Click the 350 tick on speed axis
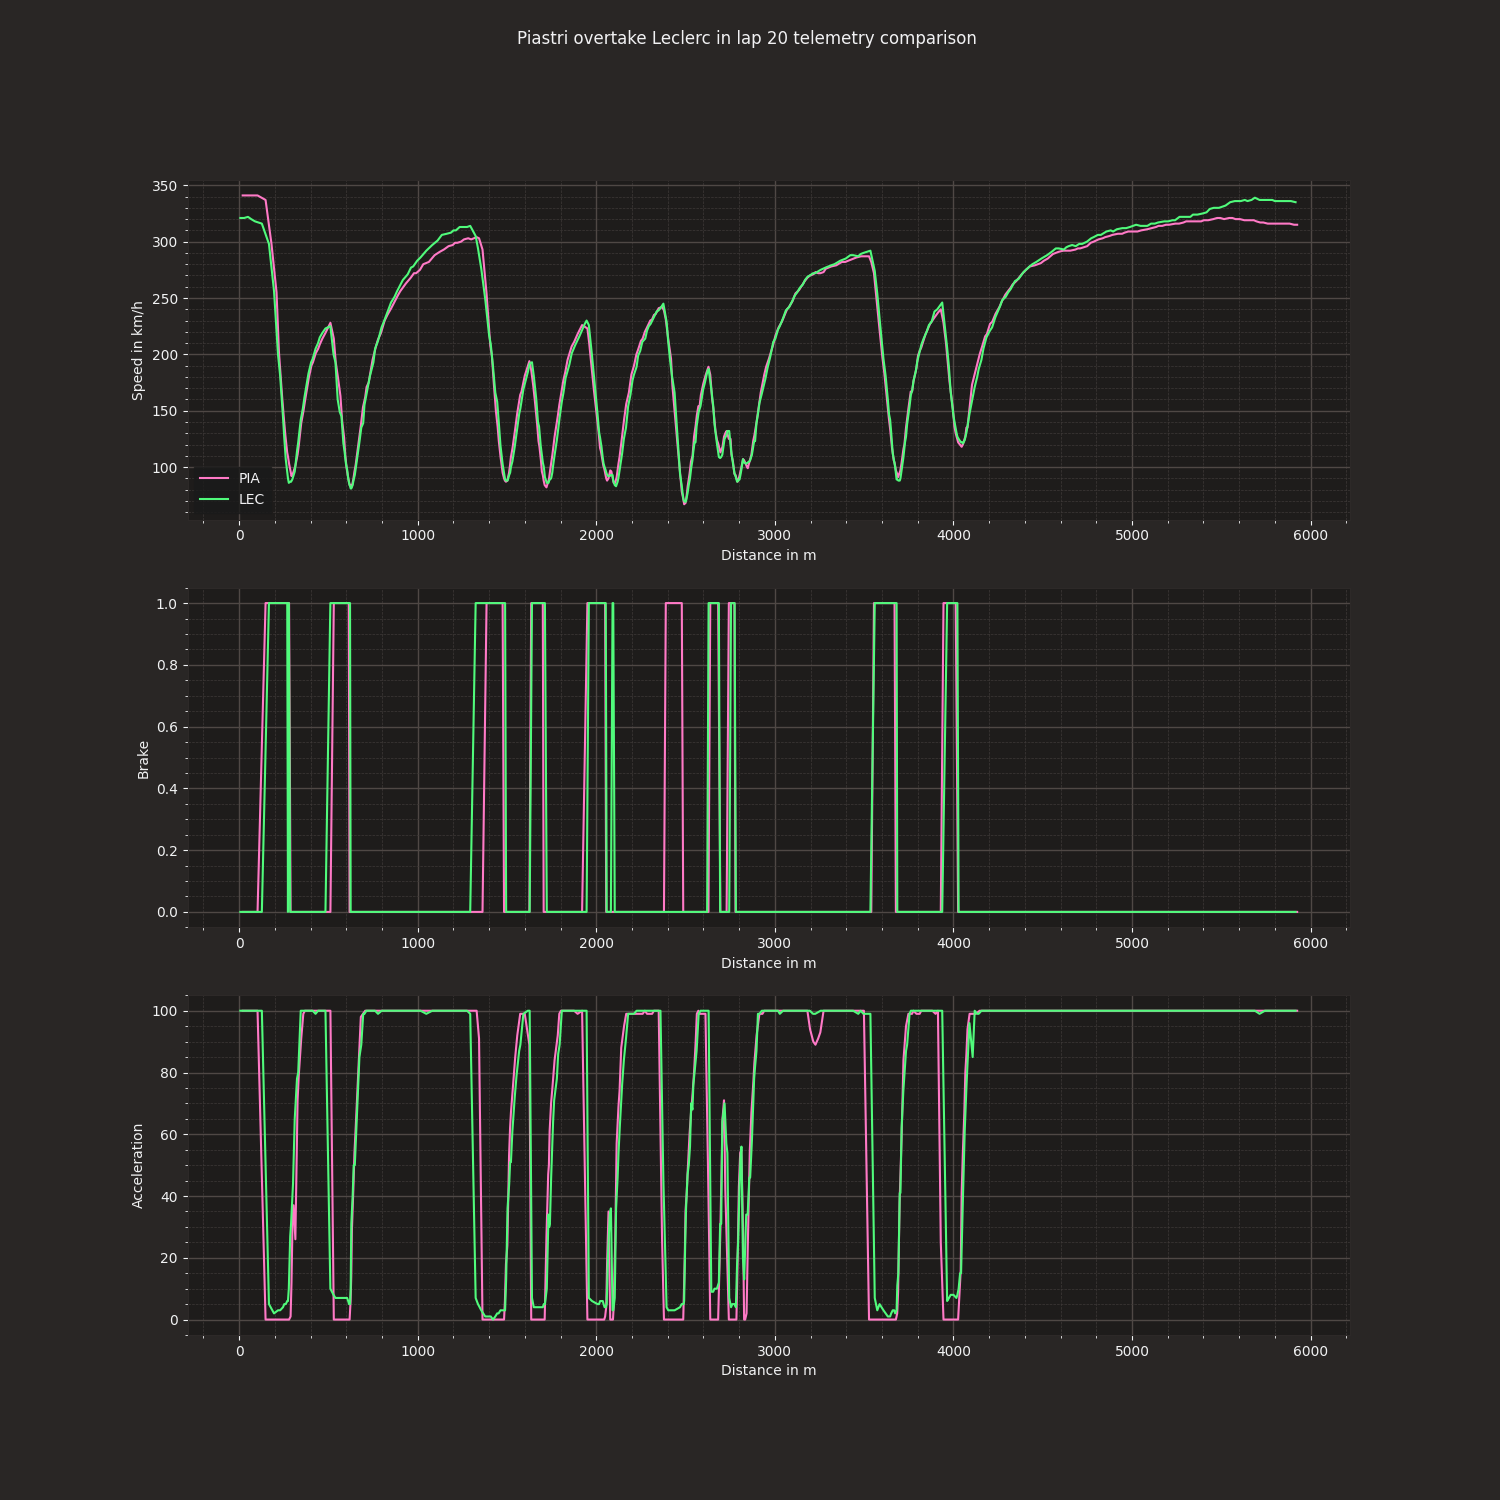The width and height of the screenshot is (1500, 1500). click(165, 186)
